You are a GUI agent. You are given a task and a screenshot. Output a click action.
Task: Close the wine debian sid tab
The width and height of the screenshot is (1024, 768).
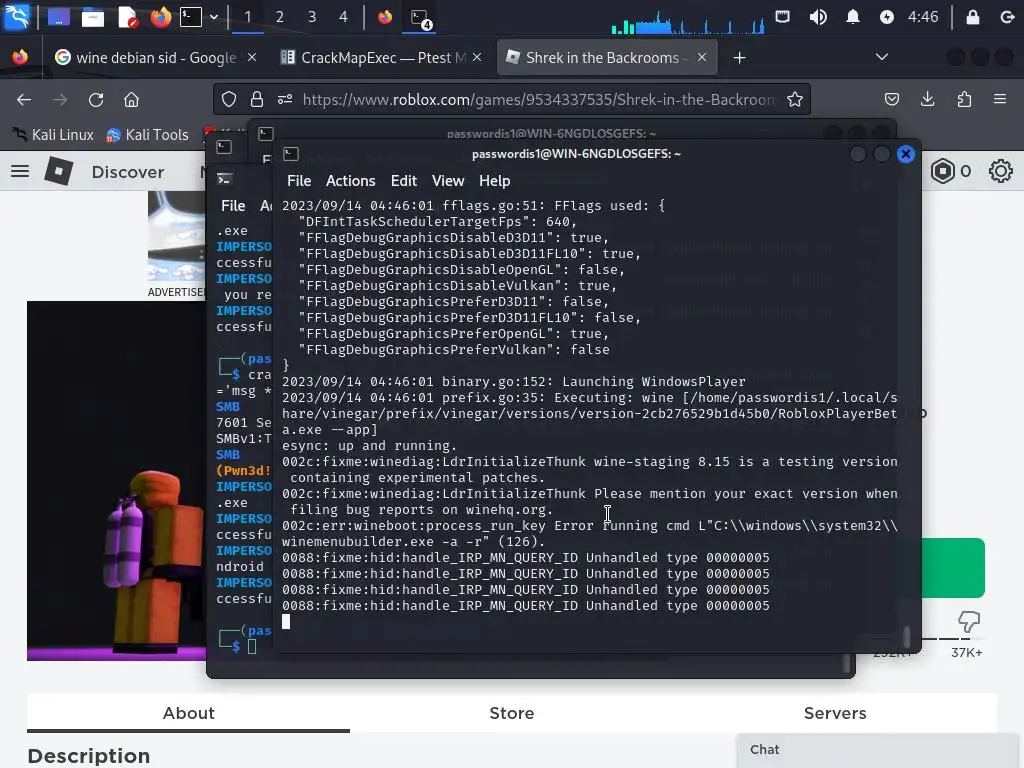tap(252, 57)
